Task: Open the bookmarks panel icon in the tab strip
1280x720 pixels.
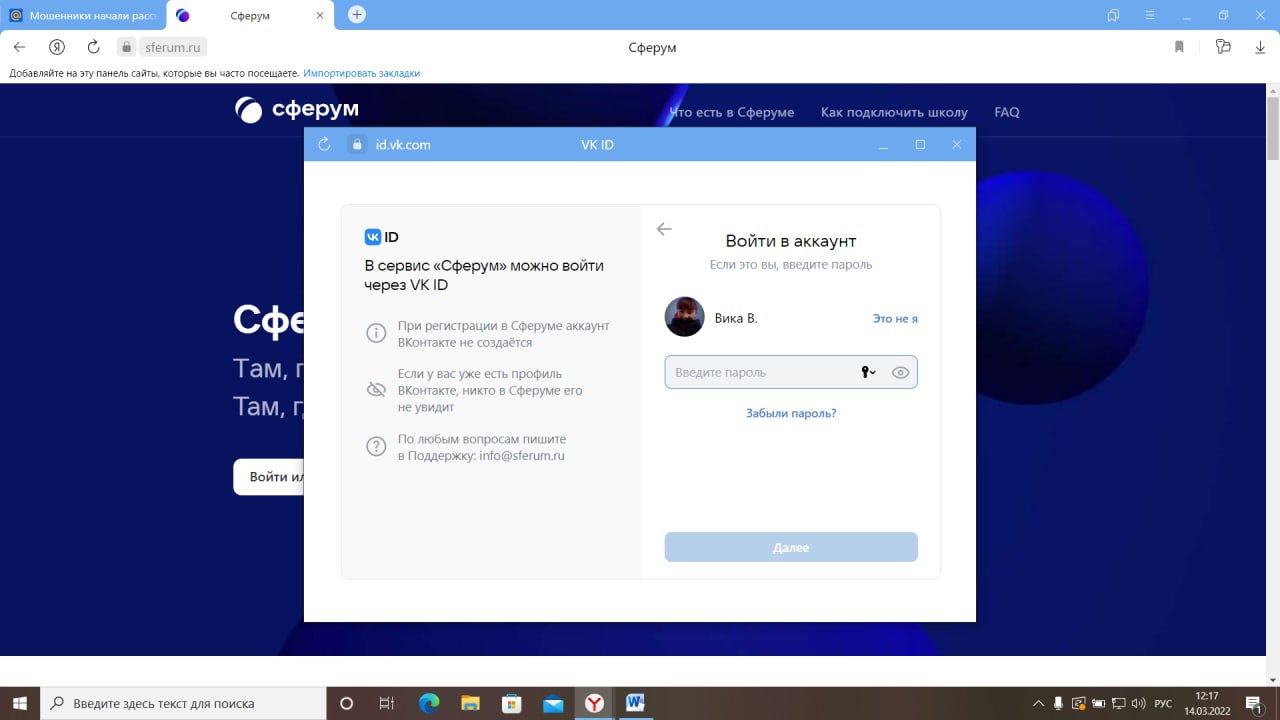Action: pyautogui.click(x=1113, y=15)
